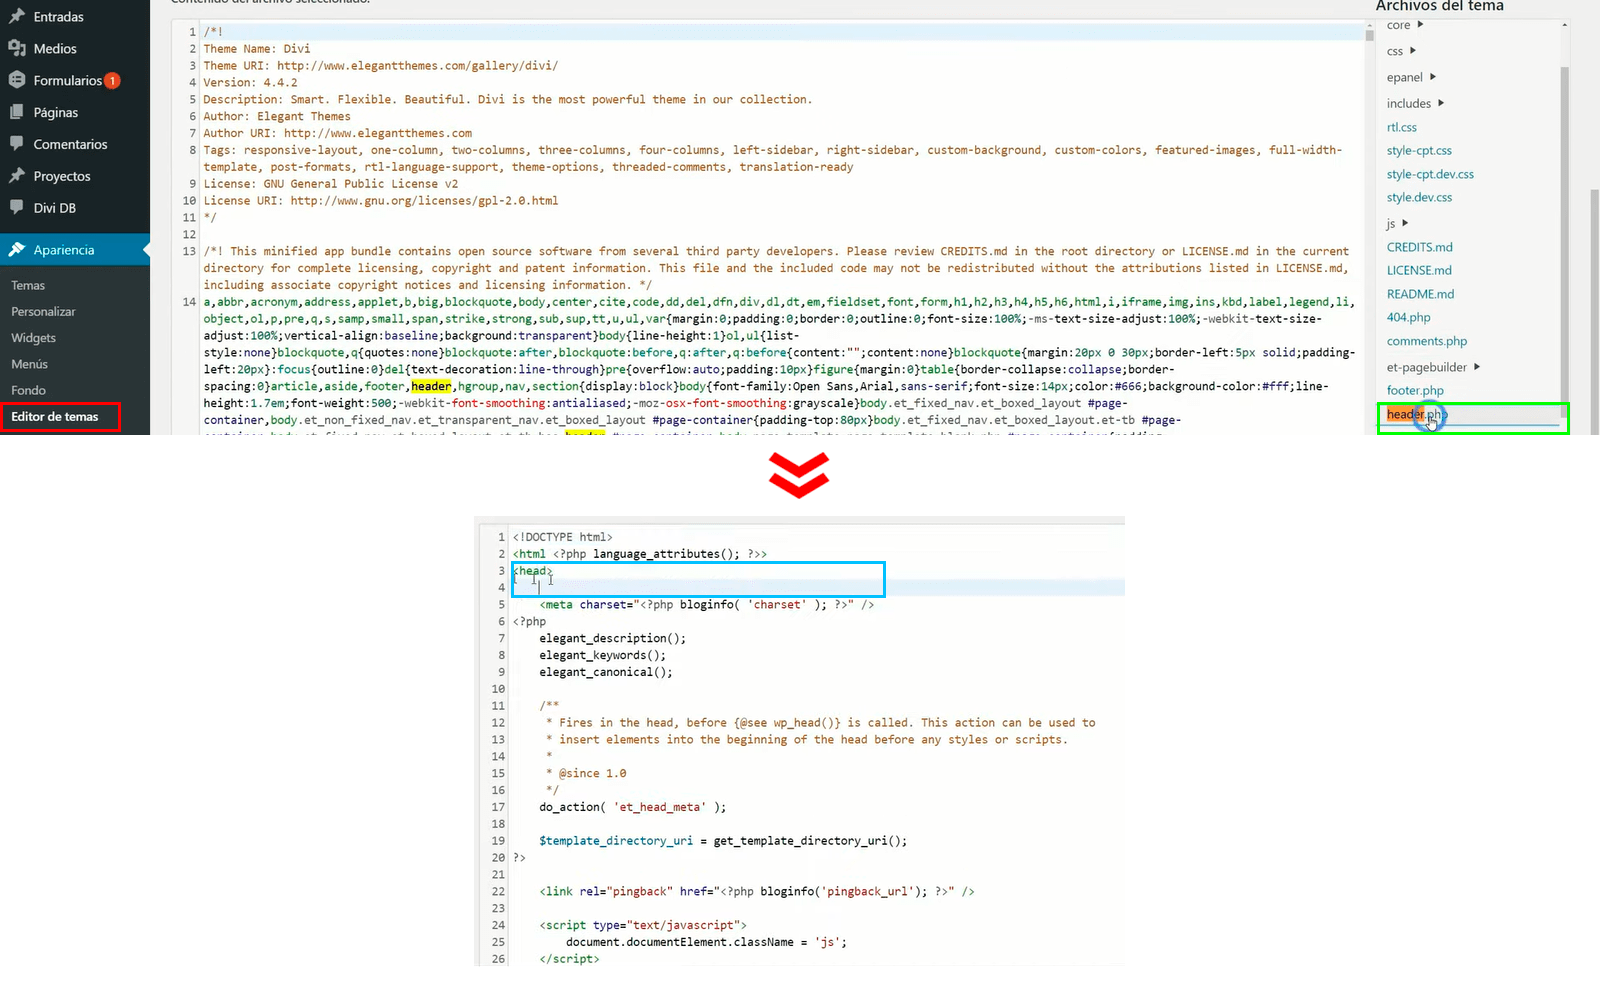The height and width of the screenshot is (1000, 1600).
Task: Click the Comentarios speech bubble icon
Action: (17, 144)
